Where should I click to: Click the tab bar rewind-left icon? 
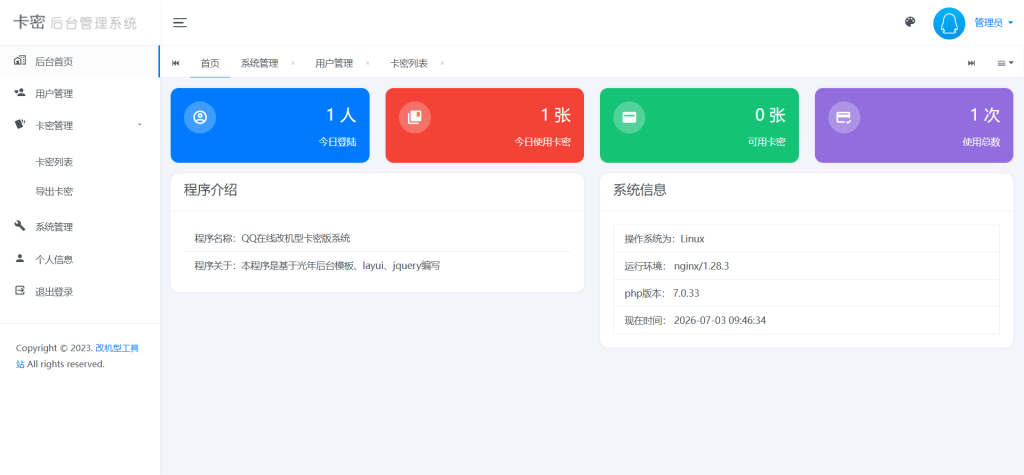(175, 63)
